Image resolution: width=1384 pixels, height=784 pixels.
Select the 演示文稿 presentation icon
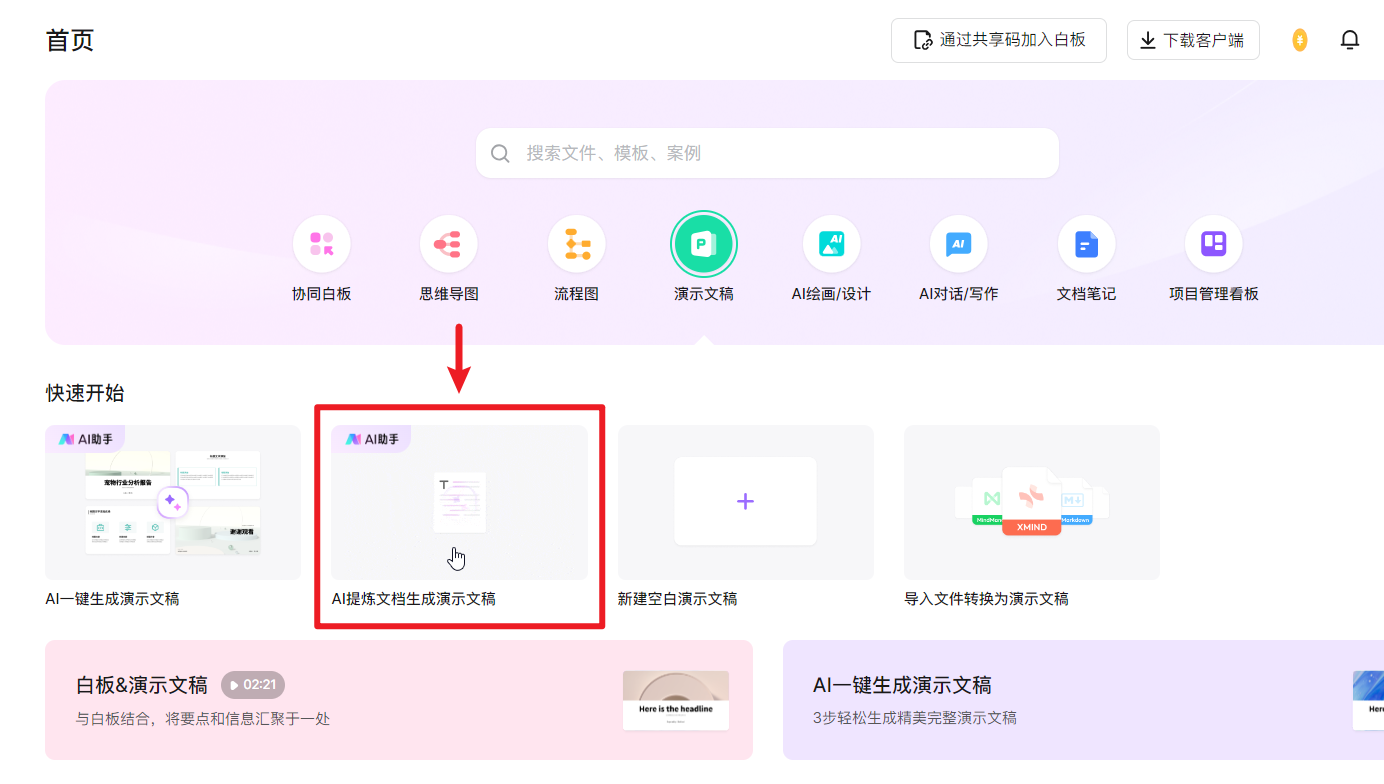(x=704, y=244)
